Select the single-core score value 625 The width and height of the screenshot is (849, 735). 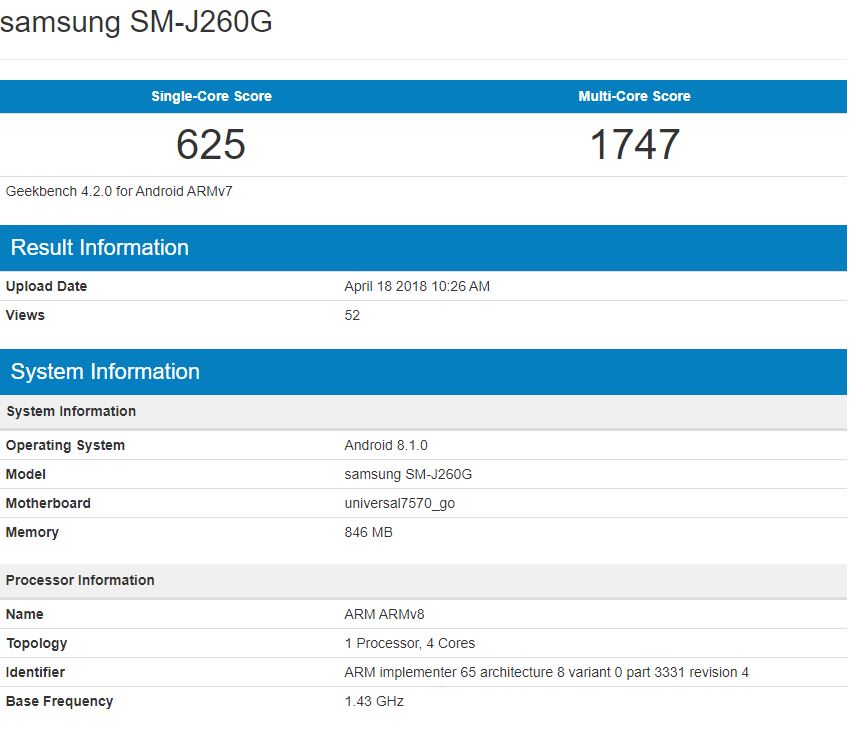coord(211,145)
